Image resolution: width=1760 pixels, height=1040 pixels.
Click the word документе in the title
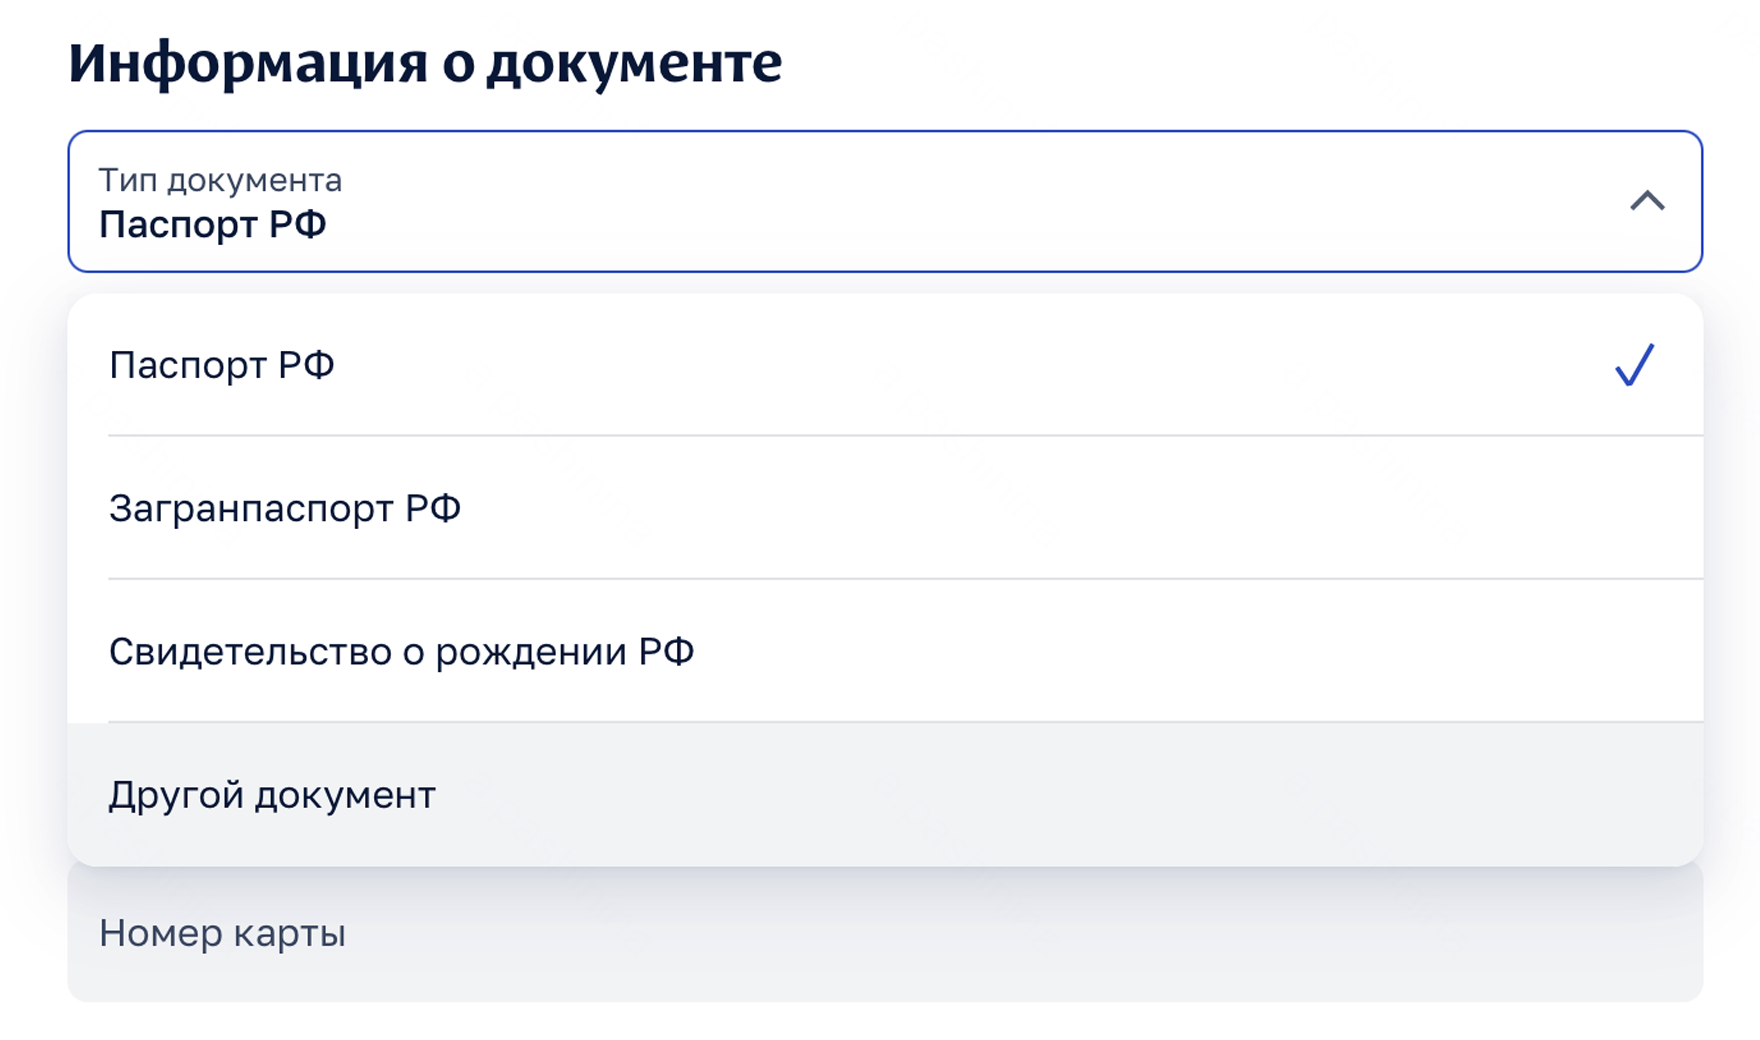[x=634, y=62]
